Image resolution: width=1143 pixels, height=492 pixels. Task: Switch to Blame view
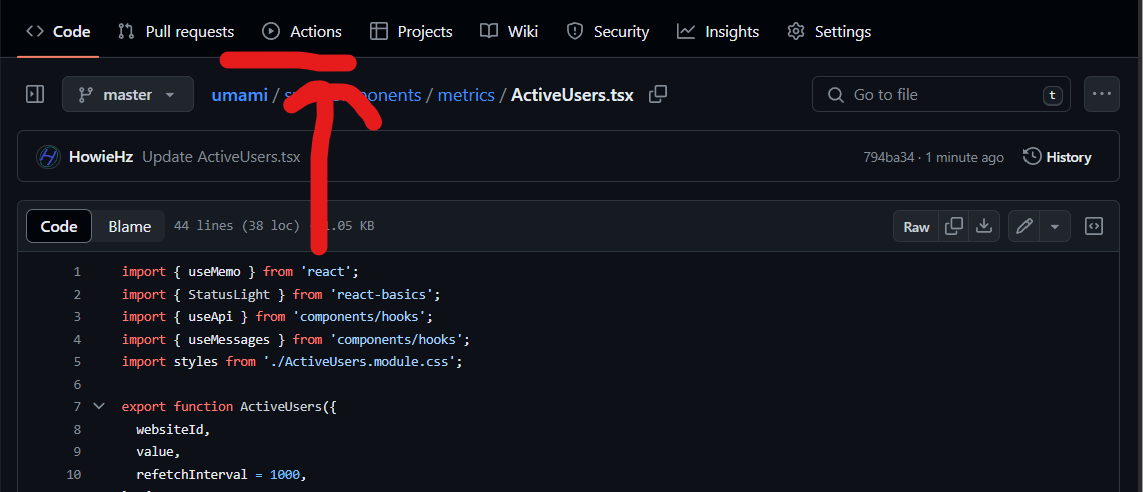[130, 226]
